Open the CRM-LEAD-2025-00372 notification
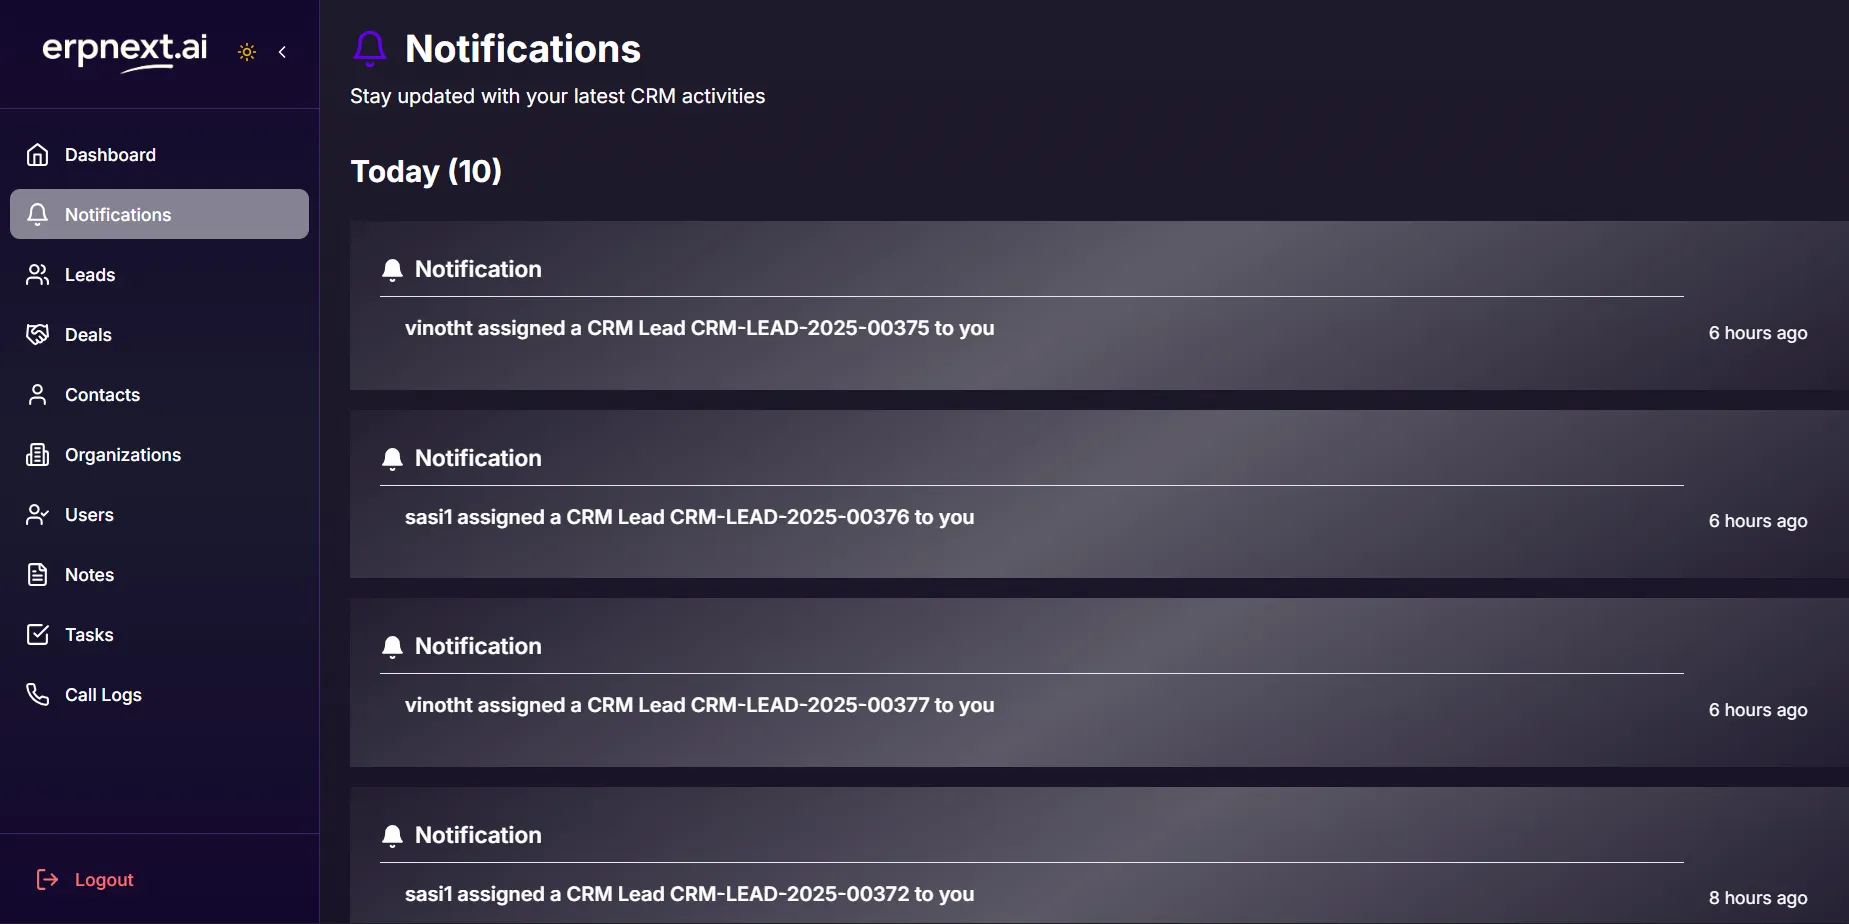The width and height of the screenshot is (1849, 924). point(689,894)
